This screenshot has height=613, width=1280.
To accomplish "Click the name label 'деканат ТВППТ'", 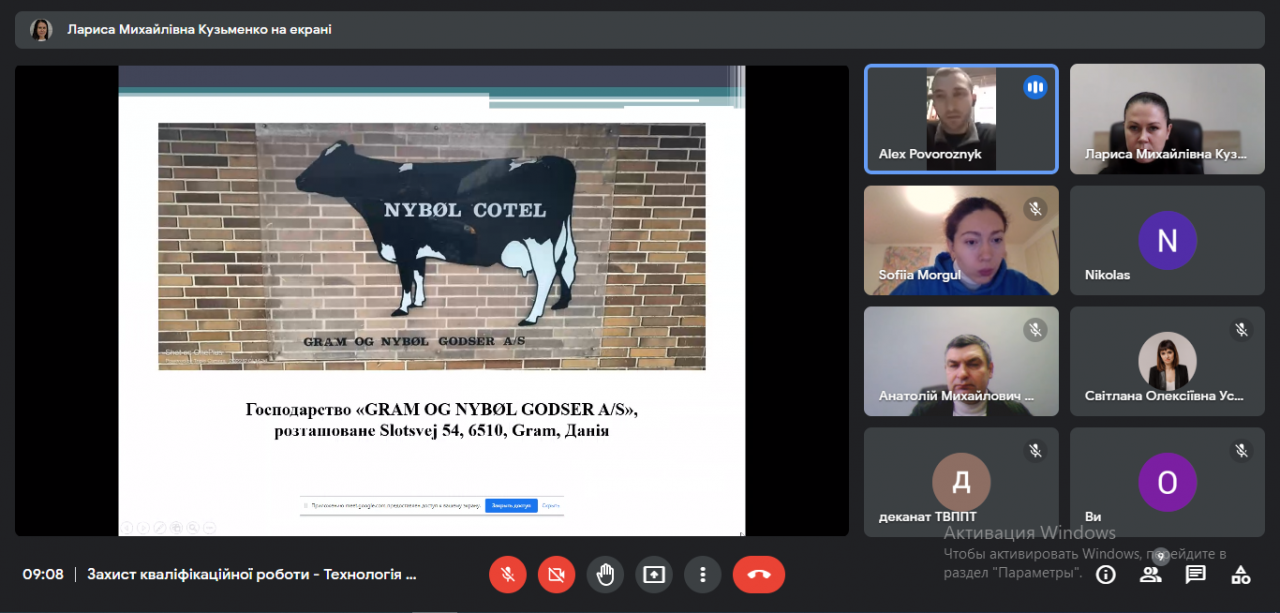I will tap(928, 517).
